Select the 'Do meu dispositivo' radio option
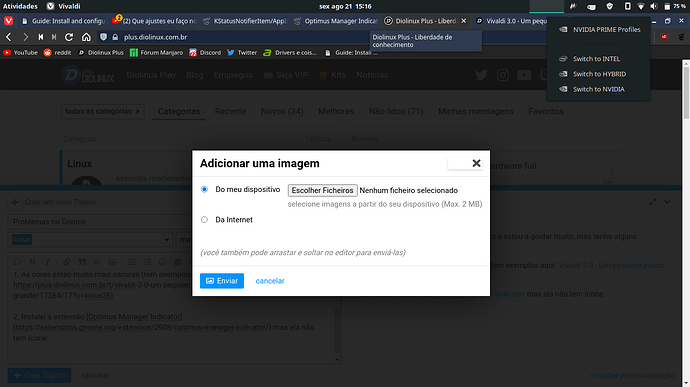This screenshot has height=387, width=690. point(204,189)
